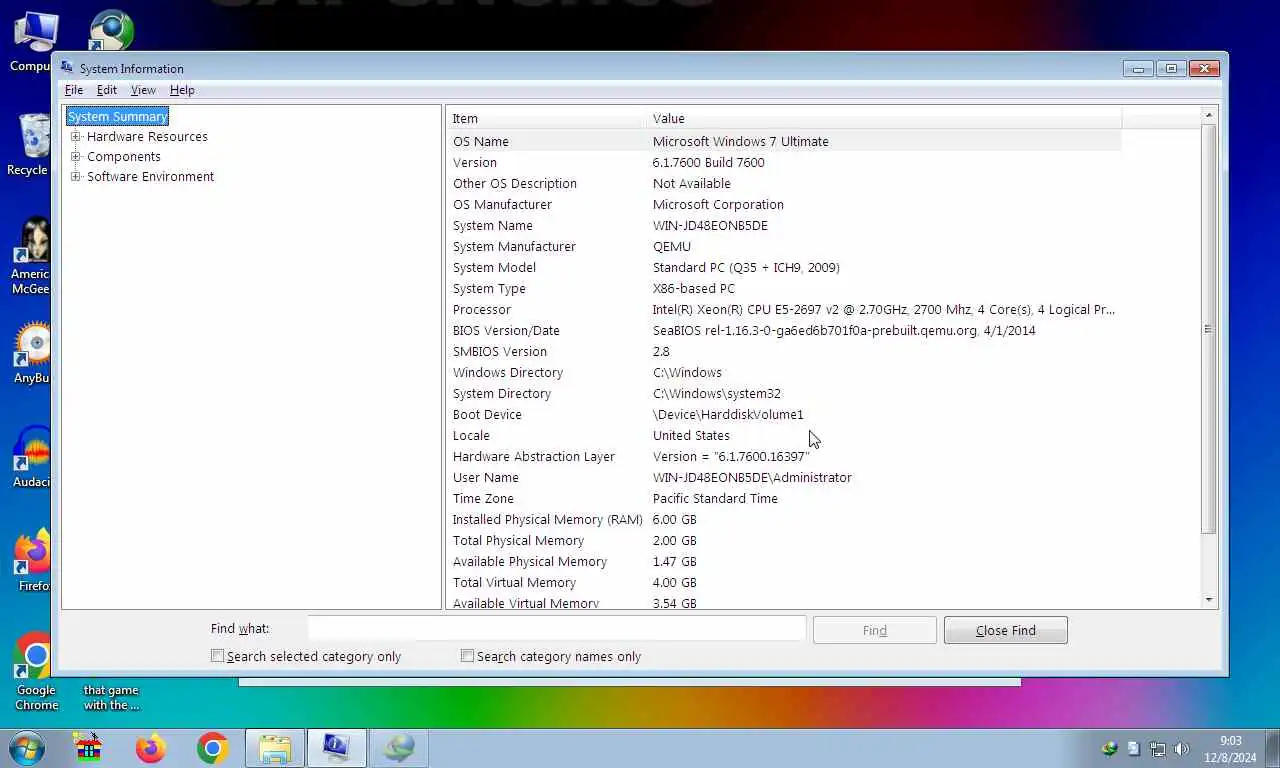1280x768 pixels.
Task: Select the Software Environment tree label
Action: 150,176
